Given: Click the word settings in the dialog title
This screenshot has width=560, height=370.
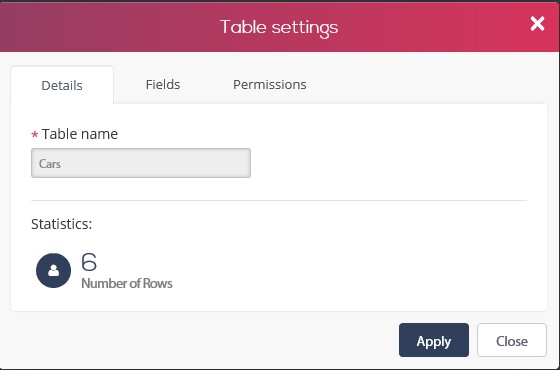Looking at the screenshot, I should [x=305, y=28].
